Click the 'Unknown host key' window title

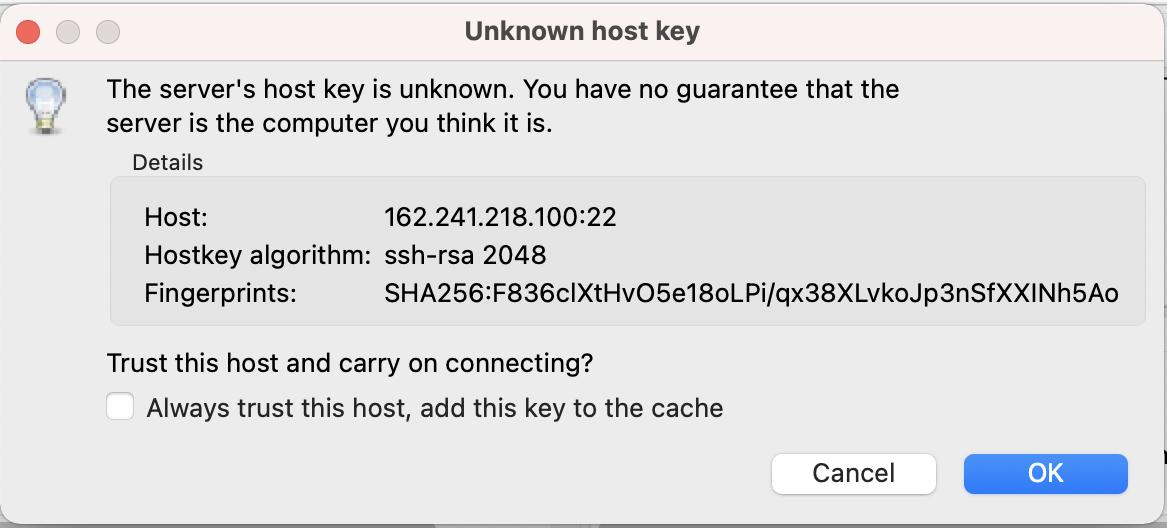582,32
